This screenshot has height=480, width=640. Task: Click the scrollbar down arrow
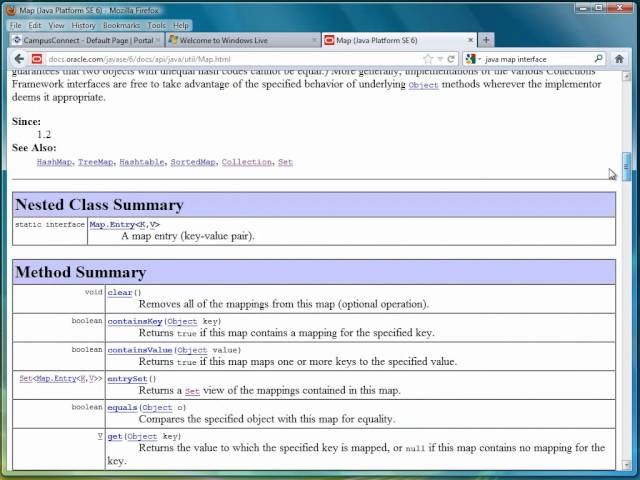tap(626, 464)
